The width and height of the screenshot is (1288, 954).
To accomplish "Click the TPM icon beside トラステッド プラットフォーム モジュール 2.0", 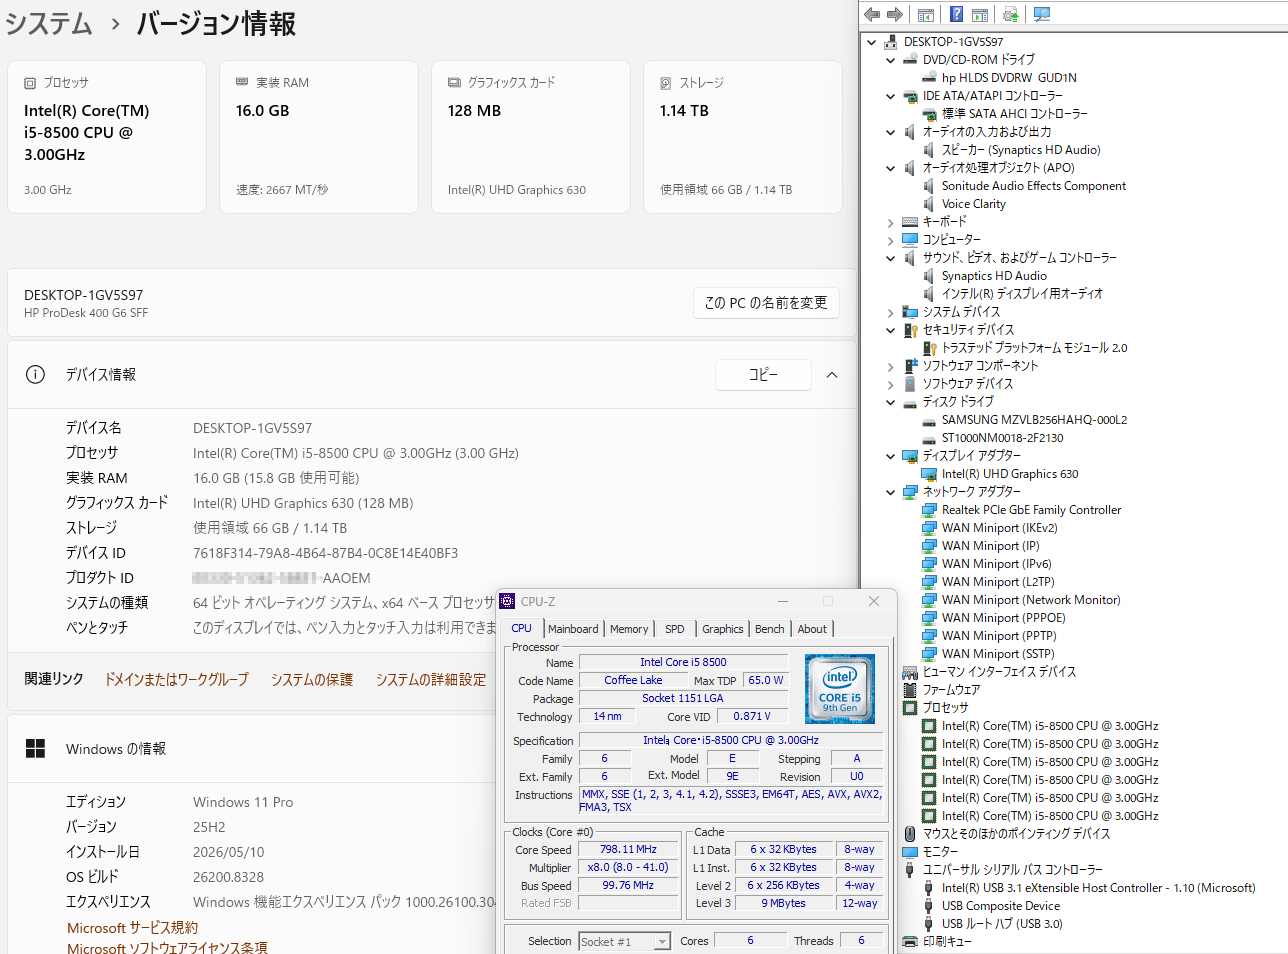I will tap(929, 348).
